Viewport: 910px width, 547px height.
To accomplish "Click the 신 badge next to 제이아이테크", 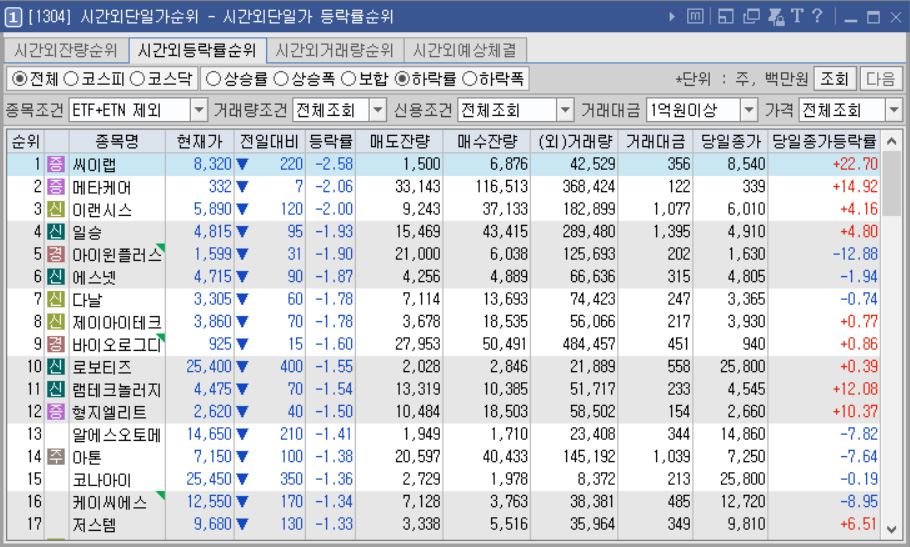I will [x=56, y=322].
